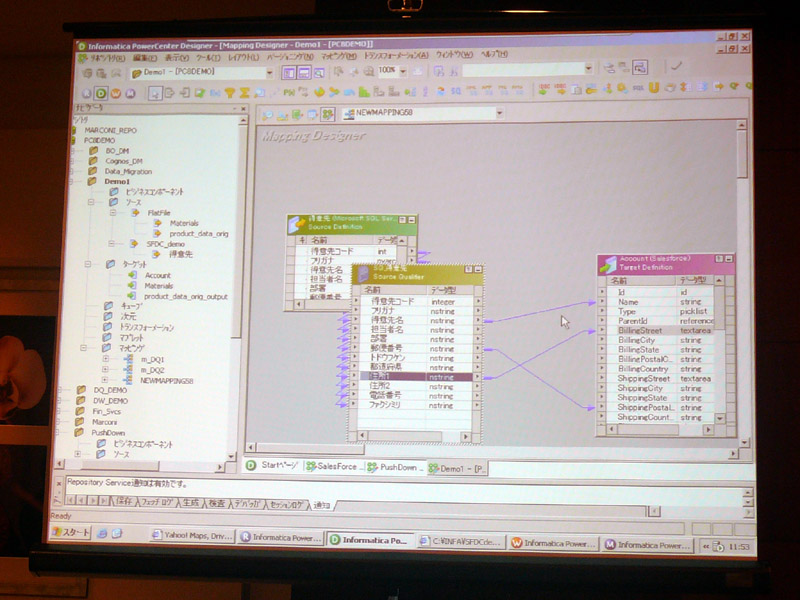The height and width of the screenshot is (600, 800).
Task: Click the green round D Designer icon
Action: click(101, 93)
